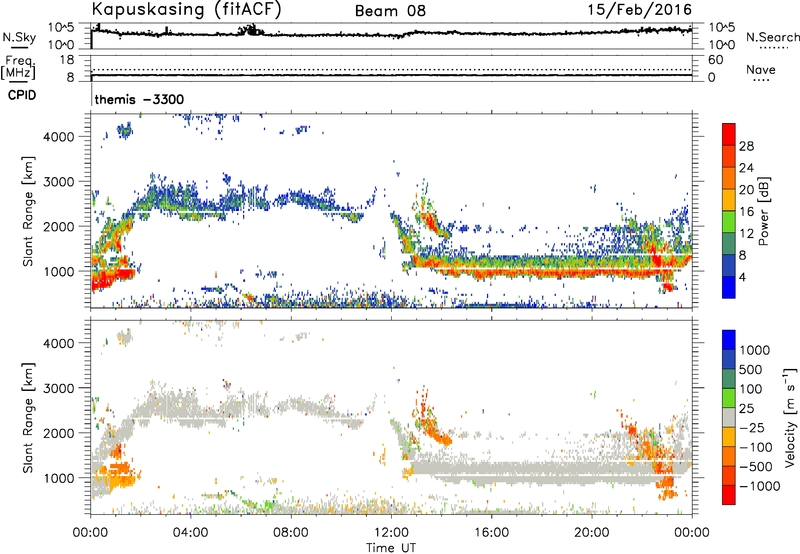Click the blue top segment of Velocity color bar
Viewport: 800px width, 554px height.
[729, 340]
